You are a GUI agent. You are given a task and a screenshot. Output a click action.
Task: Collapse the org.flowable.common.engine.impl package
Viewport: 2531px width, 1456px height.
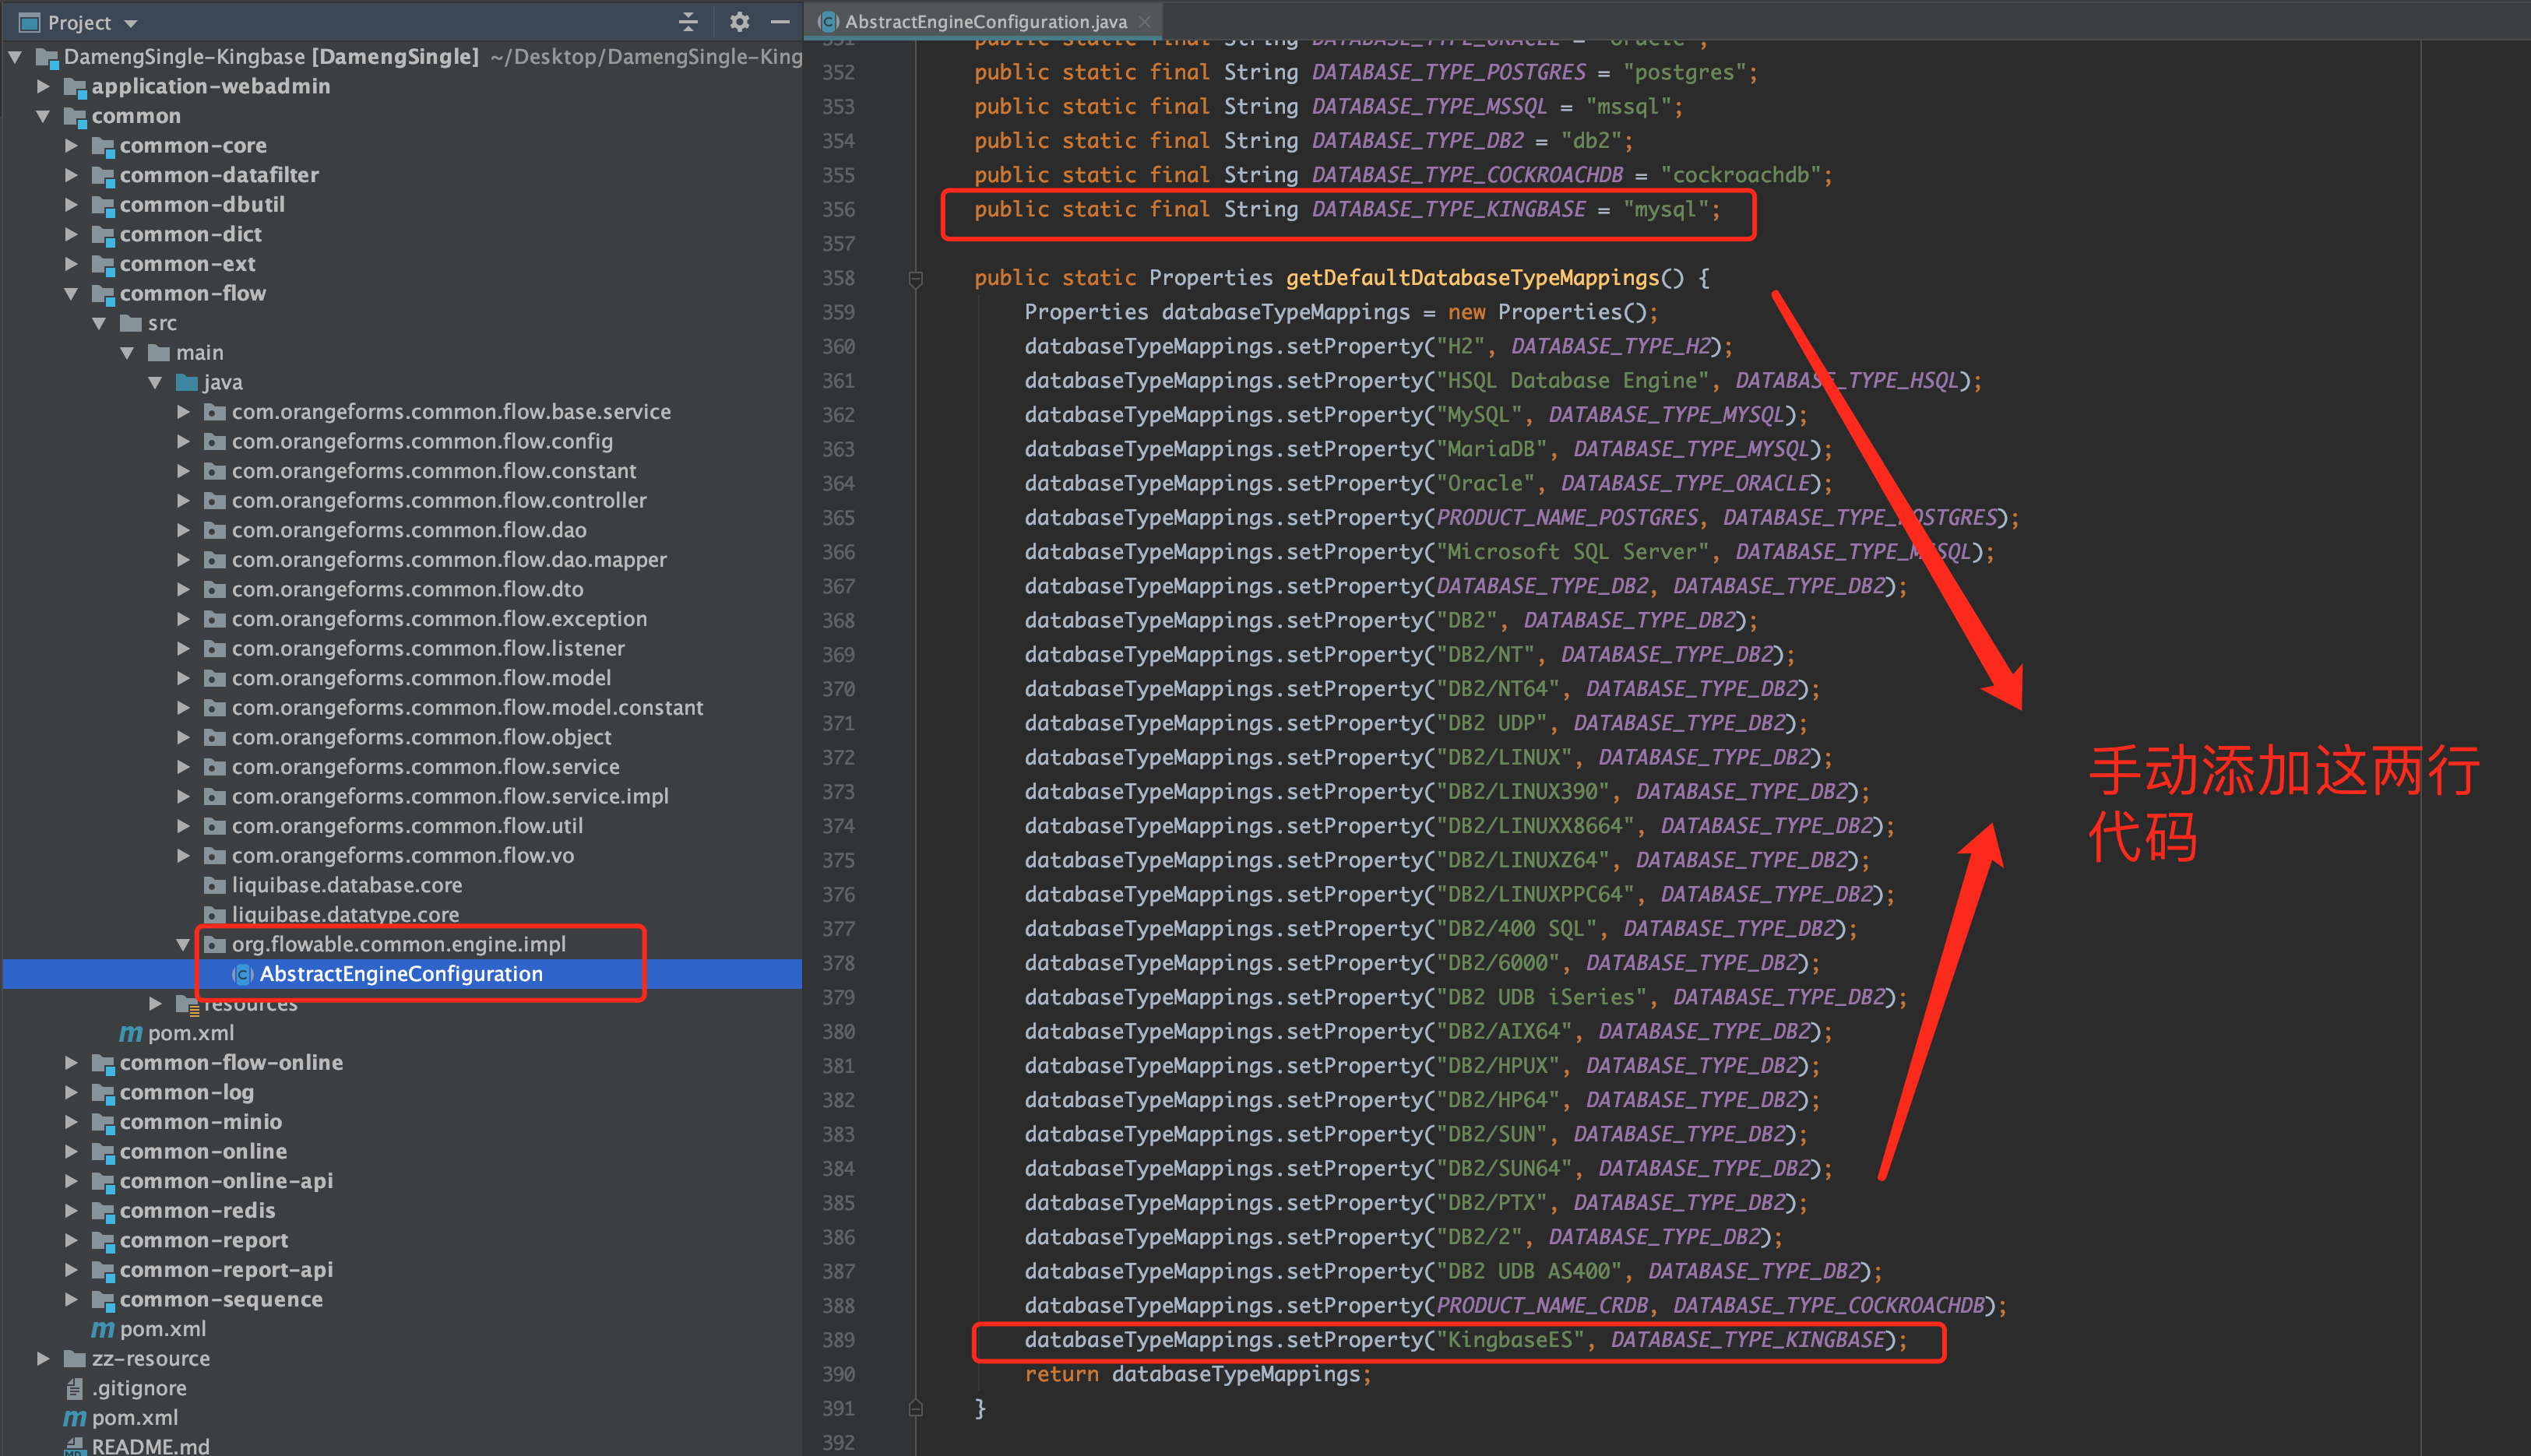pos(183,944)
